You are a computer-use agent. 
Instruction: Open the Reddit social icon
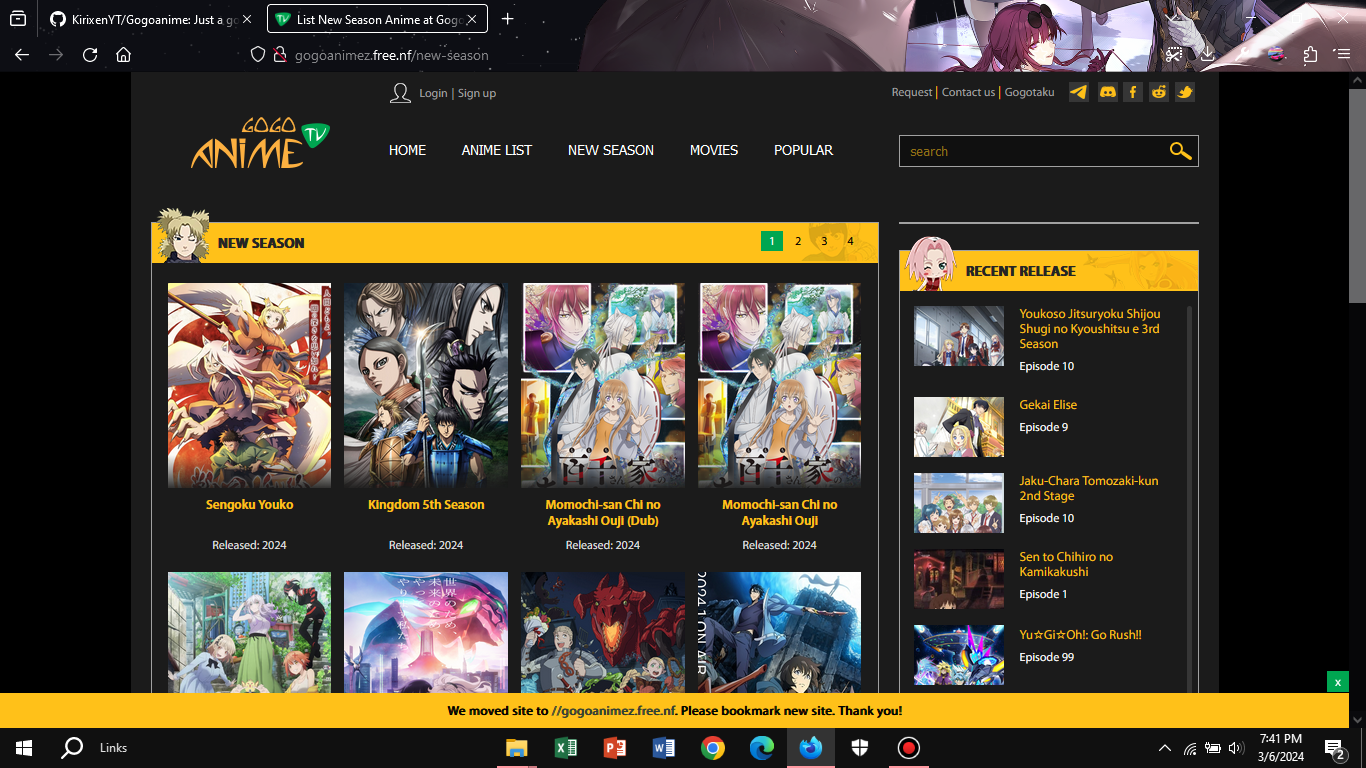[x=1159, y=92]
